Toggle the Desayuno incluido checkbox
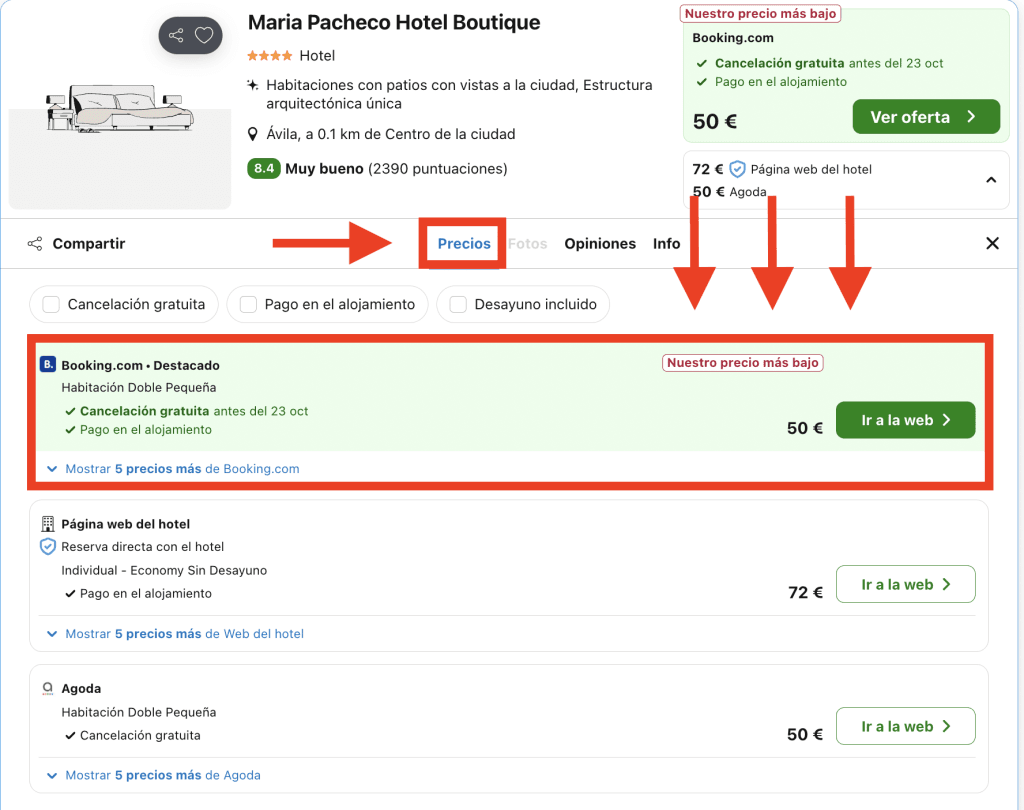This screenshot has height=810, width=1024. (458, 305)
